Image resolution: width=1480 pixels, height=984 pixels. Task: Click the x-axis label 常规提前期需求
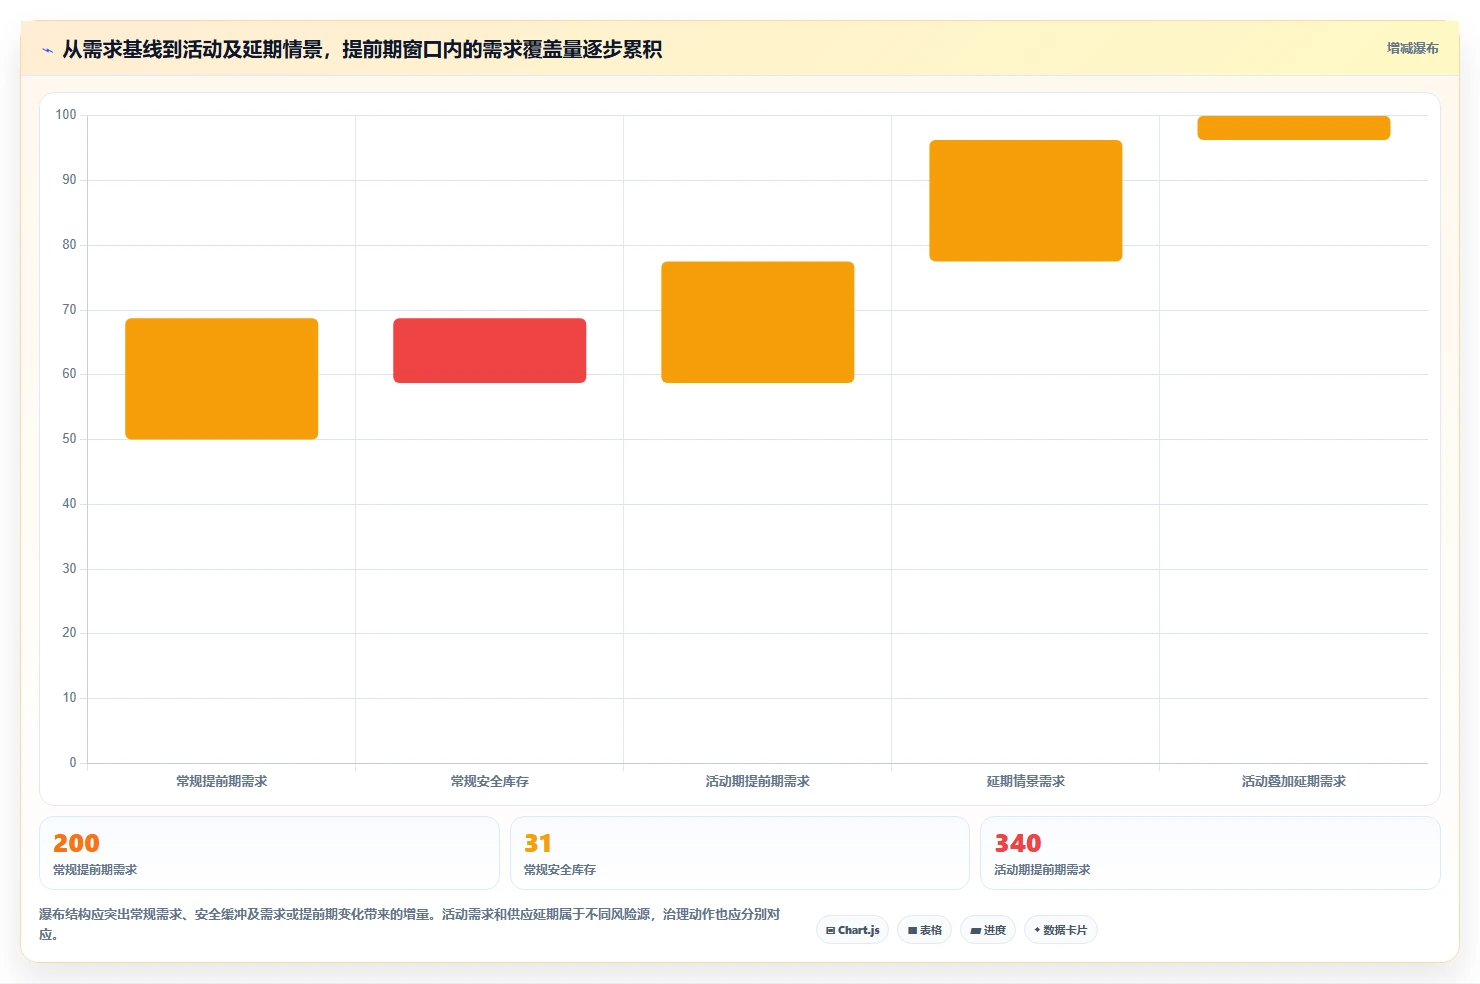click(222, 781)
